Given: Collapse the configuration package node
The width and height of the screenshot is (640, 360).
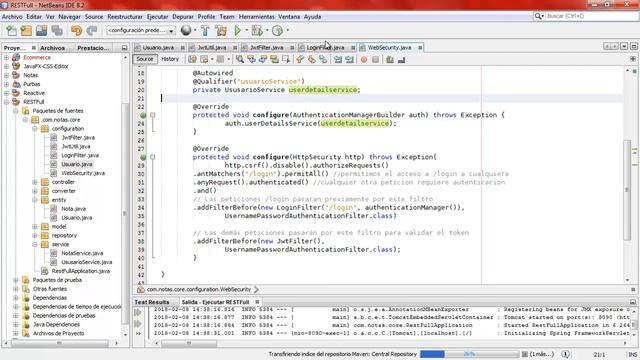Looking at the screenshot, I should 35,129.
